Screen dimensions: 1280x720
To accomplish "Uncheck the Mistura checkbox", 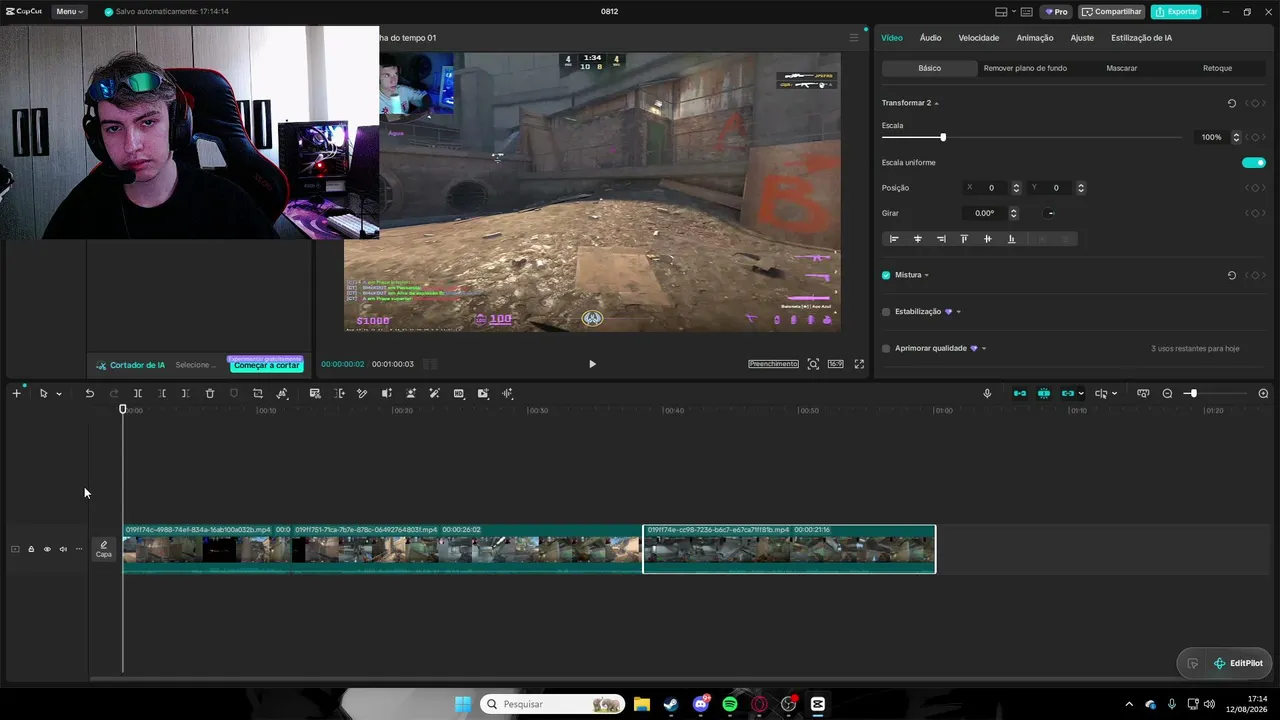I will pos(886,275).
